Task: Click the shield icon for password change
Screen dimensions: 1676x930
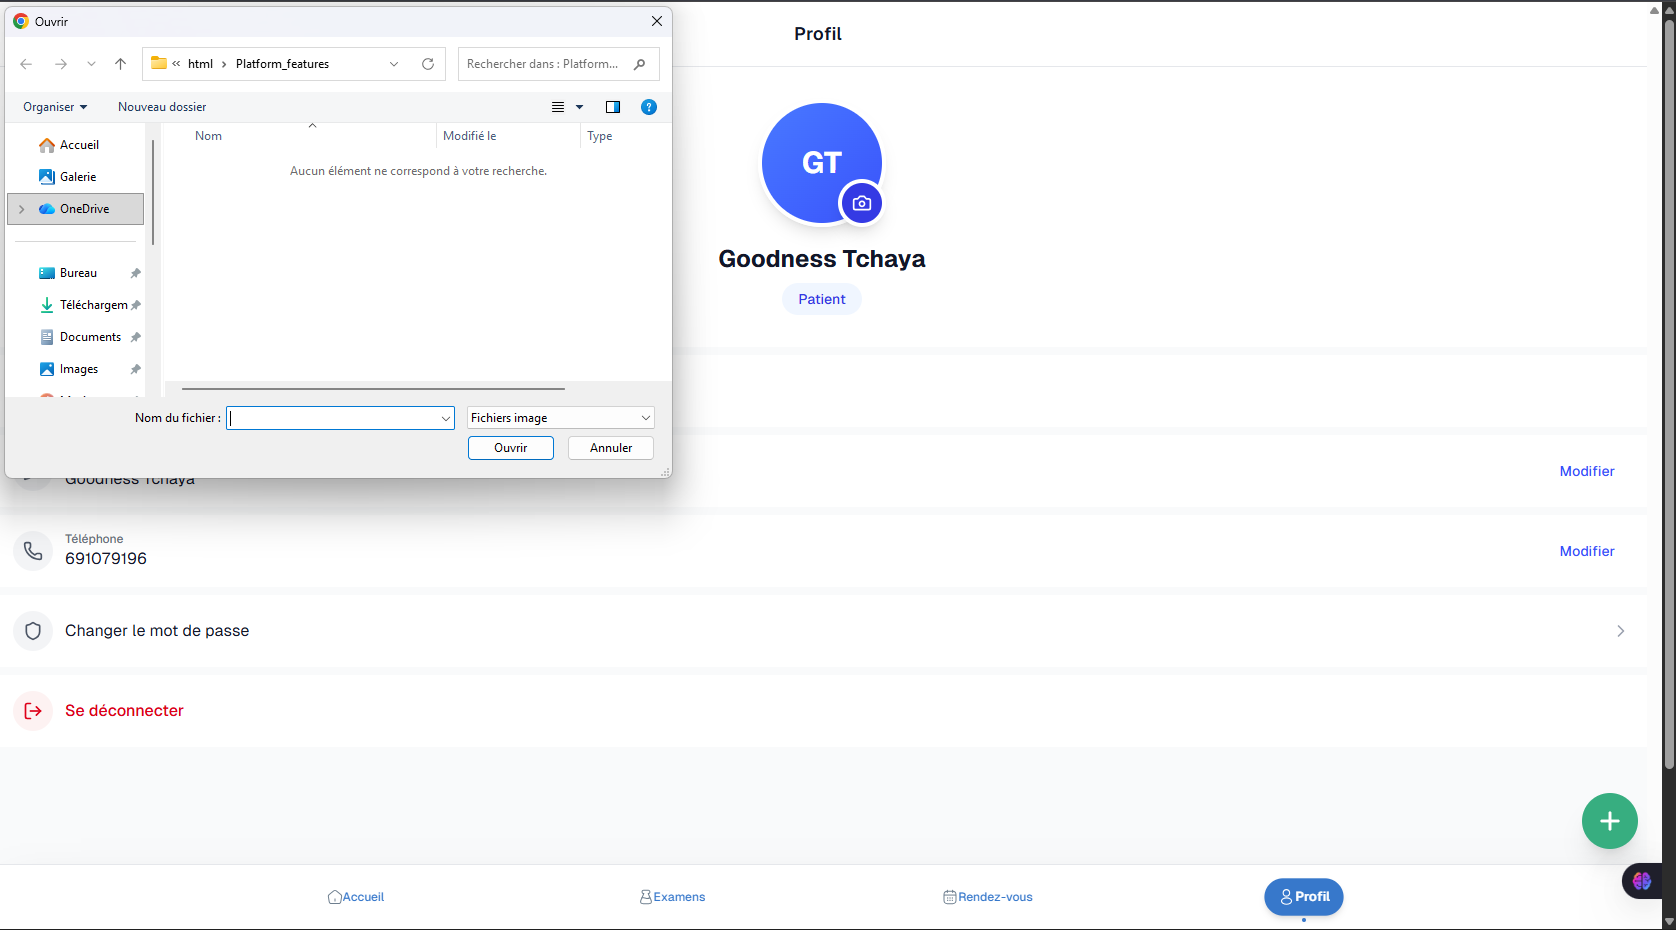Action: (33, 631)
